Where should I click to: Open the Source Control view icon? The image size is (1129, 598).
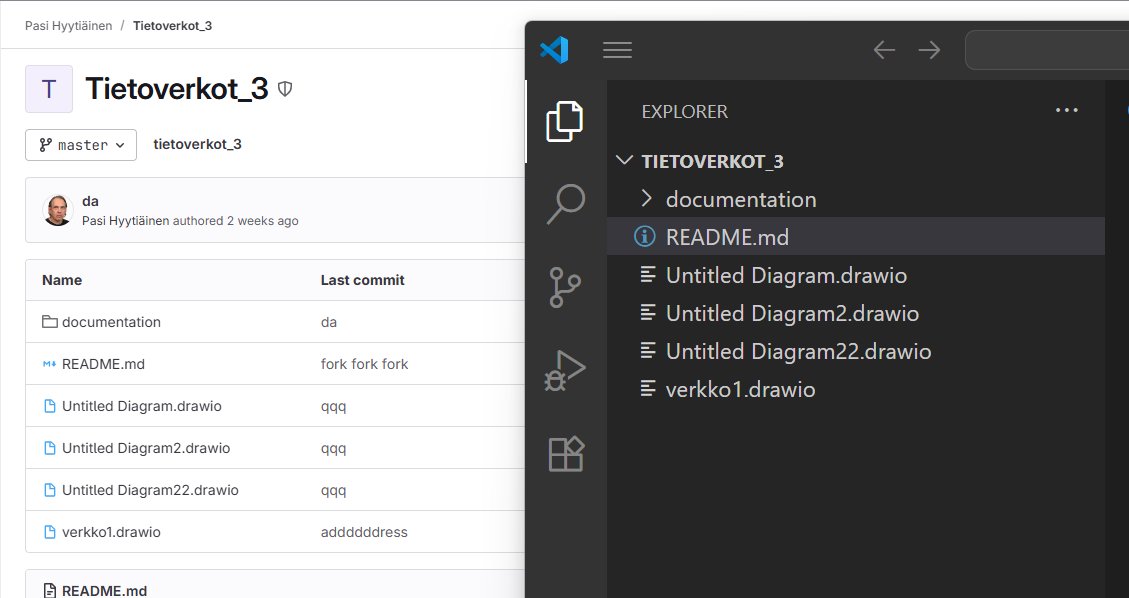coord(565,287)
